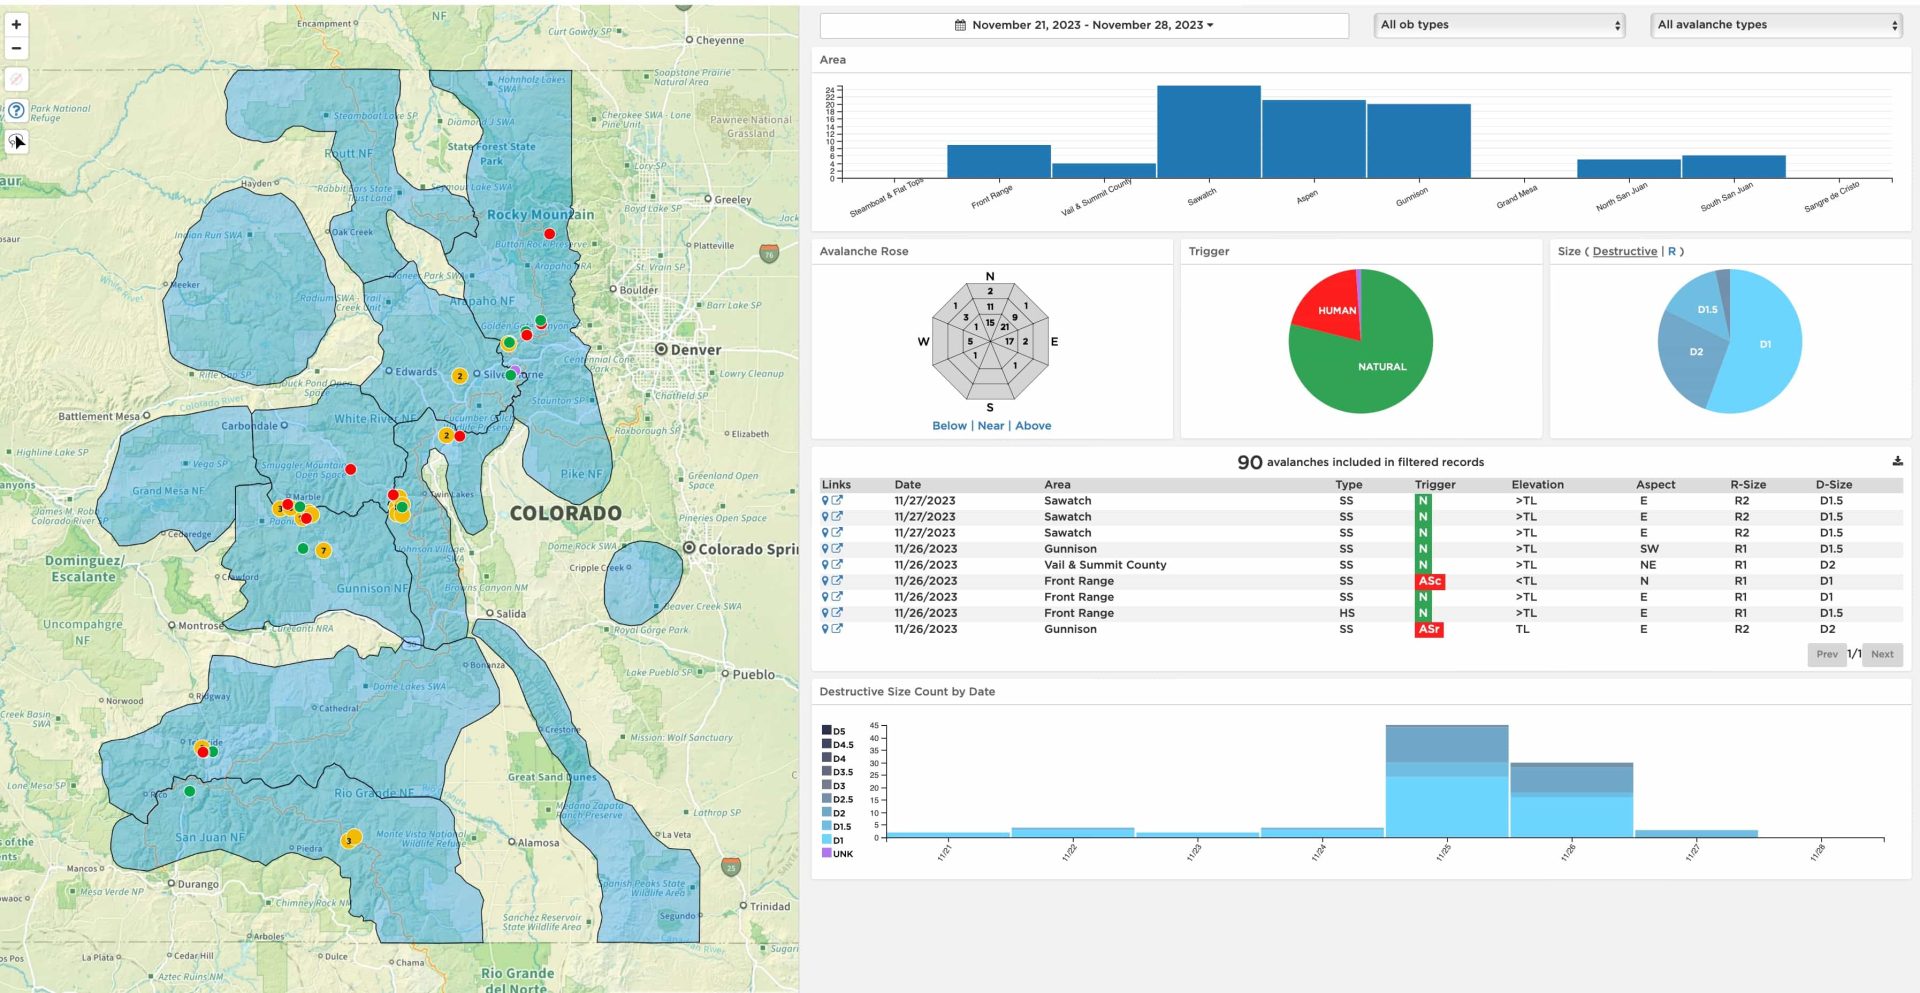Go to previous page with Prev
The height and width of the screenshot is (993, 1920).
point(1827,654)
